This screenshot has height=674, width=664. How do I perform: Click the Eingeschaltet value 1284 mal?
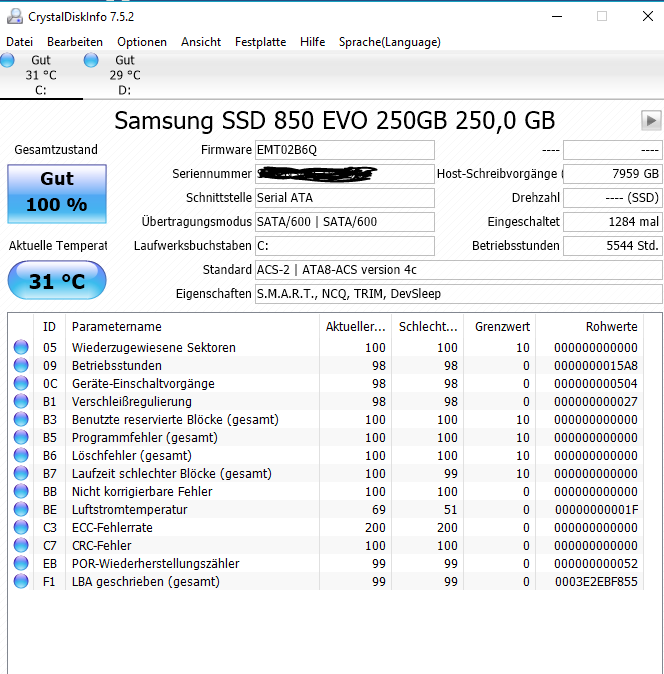pos(613,222)
